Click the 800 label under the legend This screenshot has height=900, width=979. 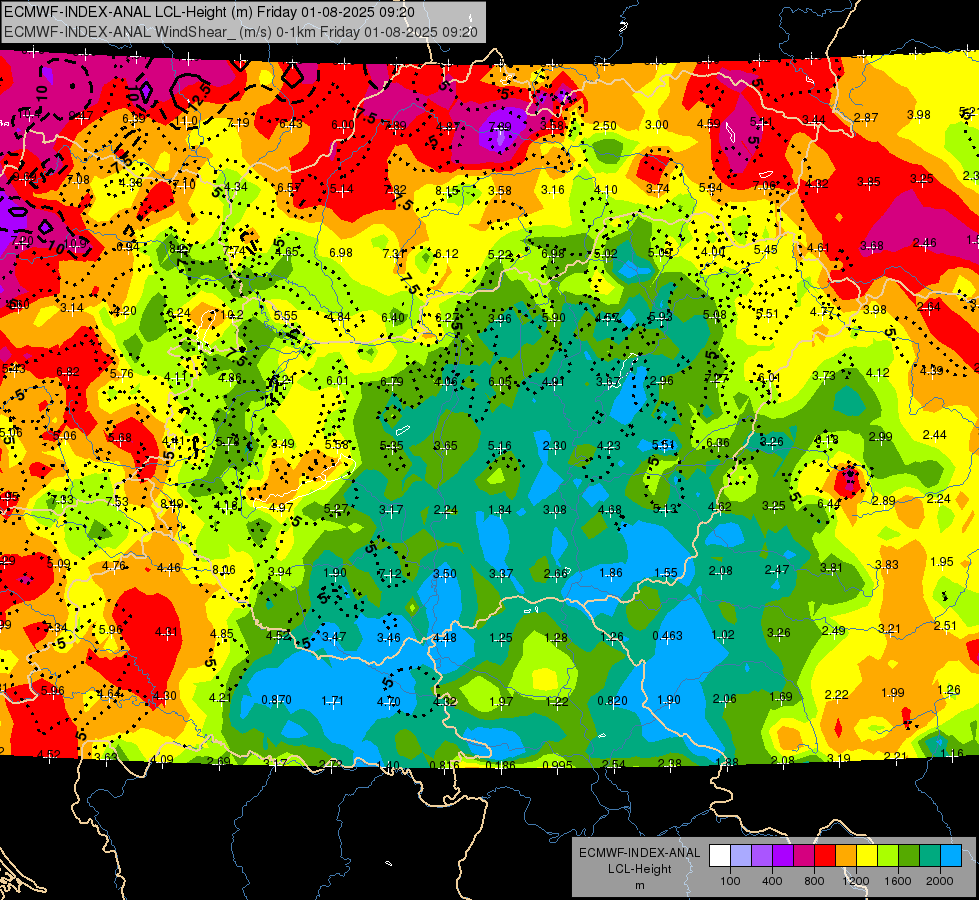tap(814, 881)
